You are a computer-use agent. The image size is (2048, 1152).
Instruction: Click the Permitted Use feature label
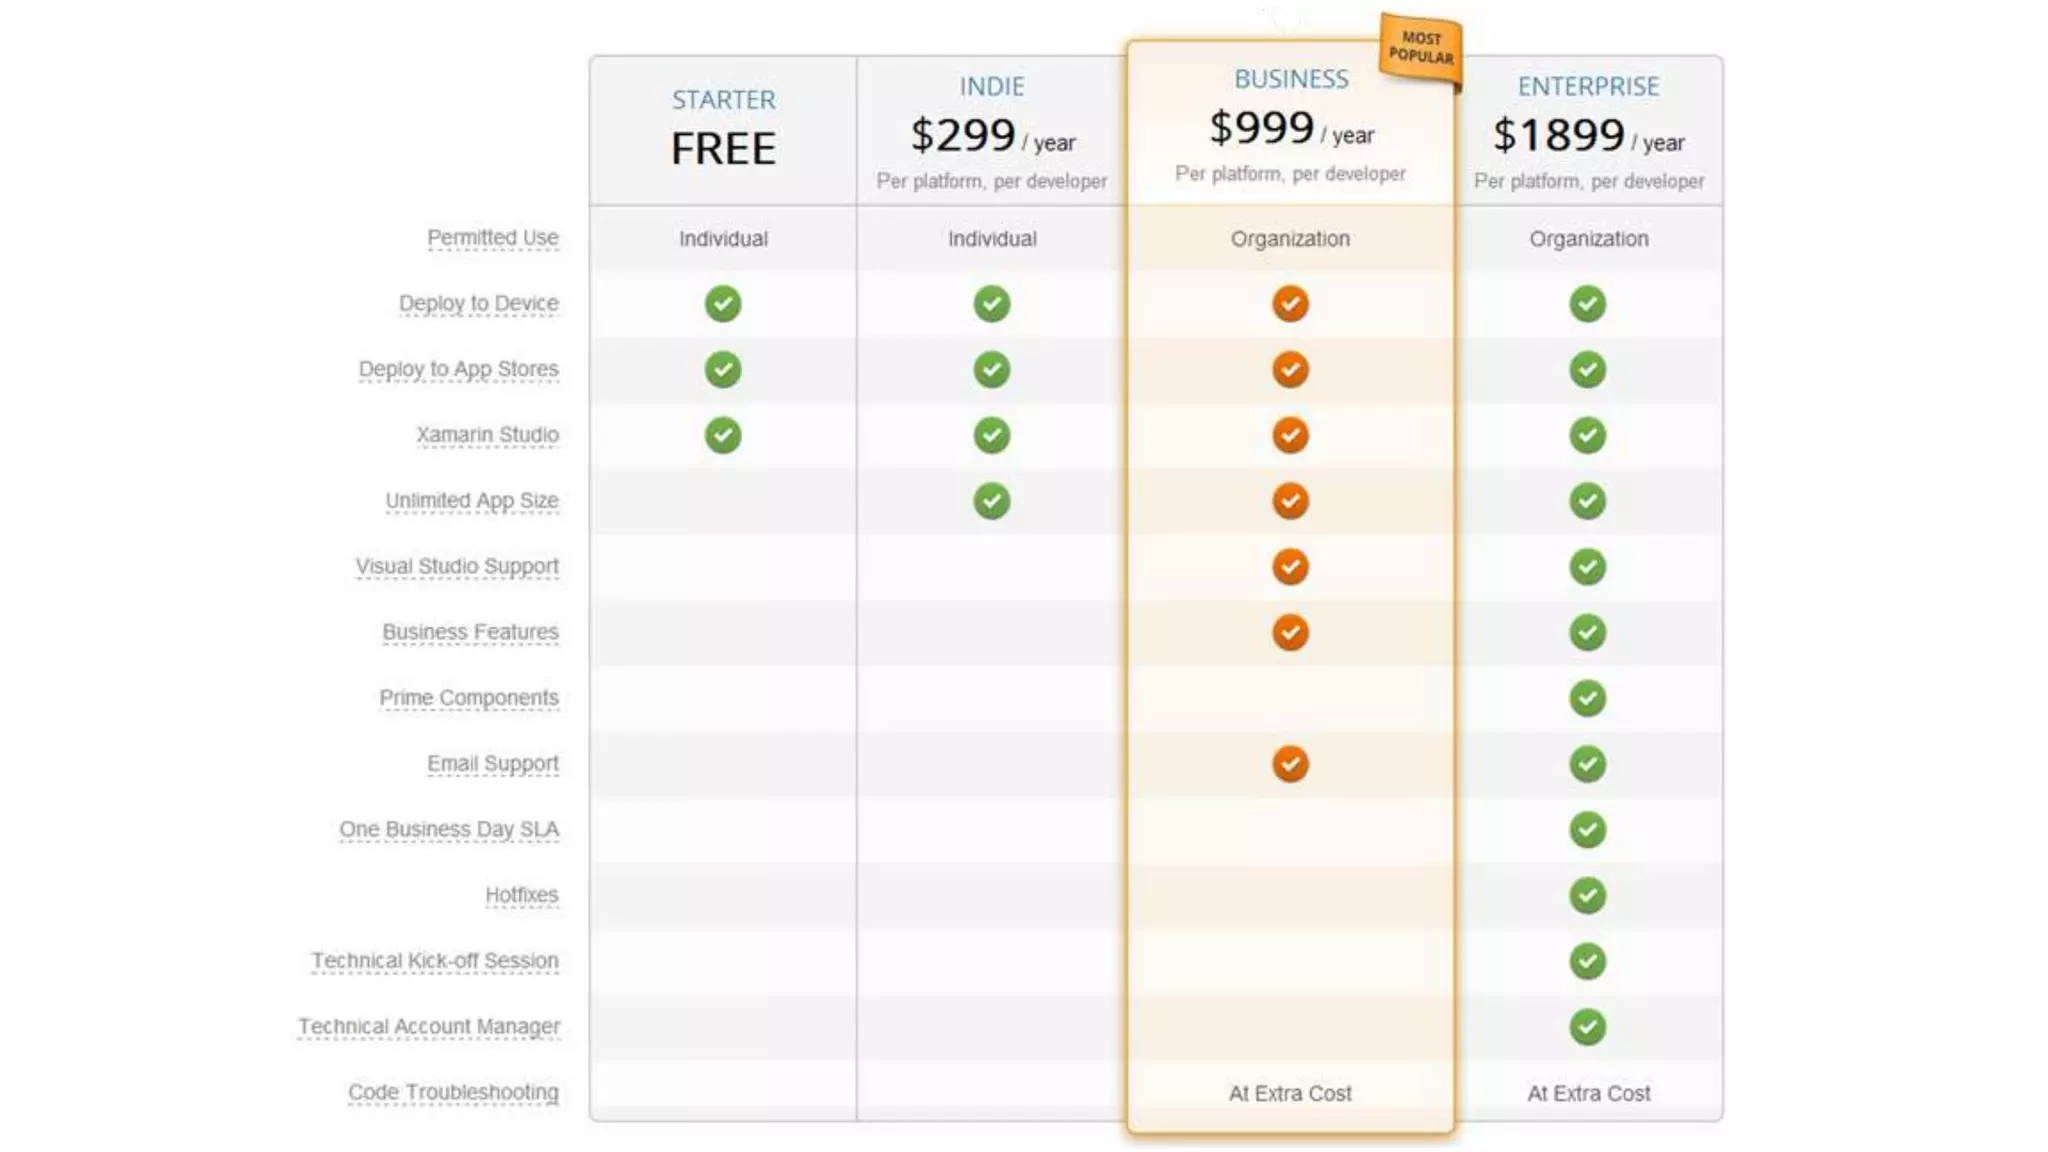(492, 238)
